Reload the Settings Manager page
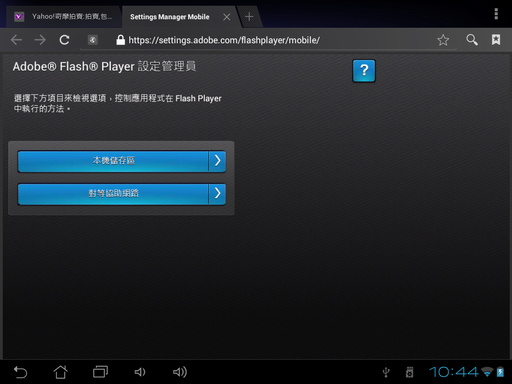 click(x=64, y=40)
